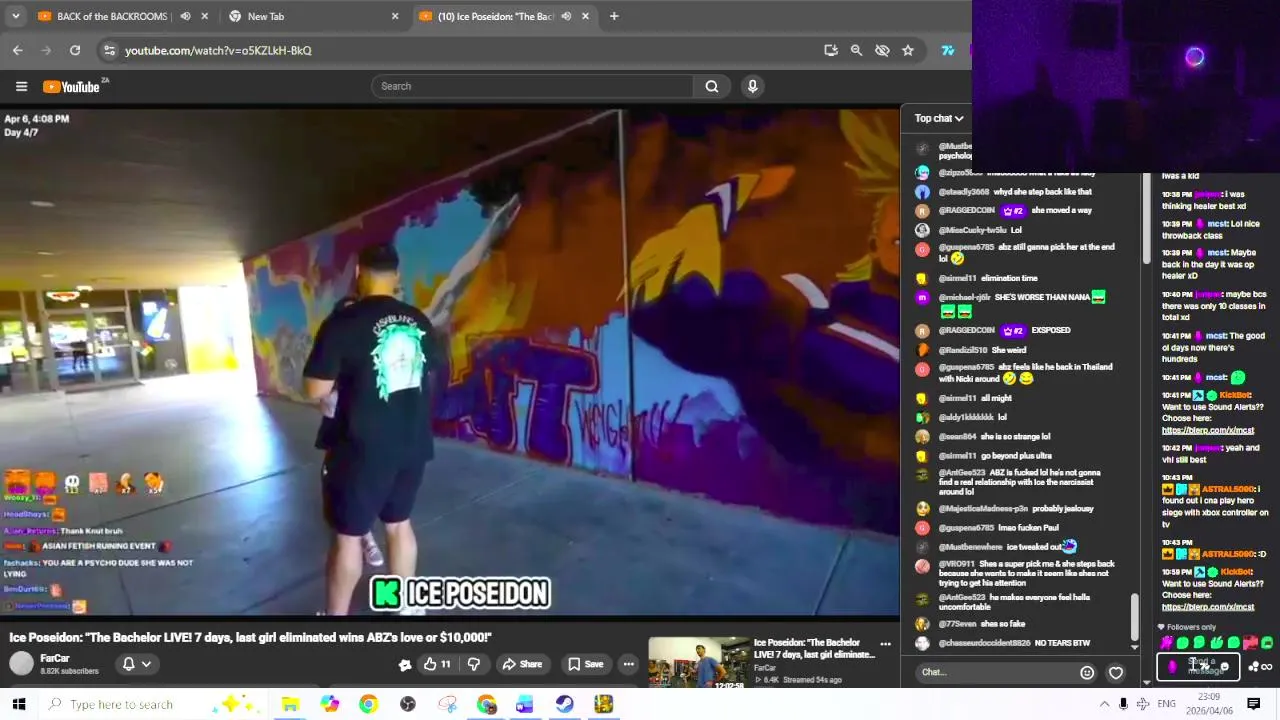Click the YouTube Search input field
Image resolution: width=1280 pixels, height=720 pixels.
click(x=532, y=86)
